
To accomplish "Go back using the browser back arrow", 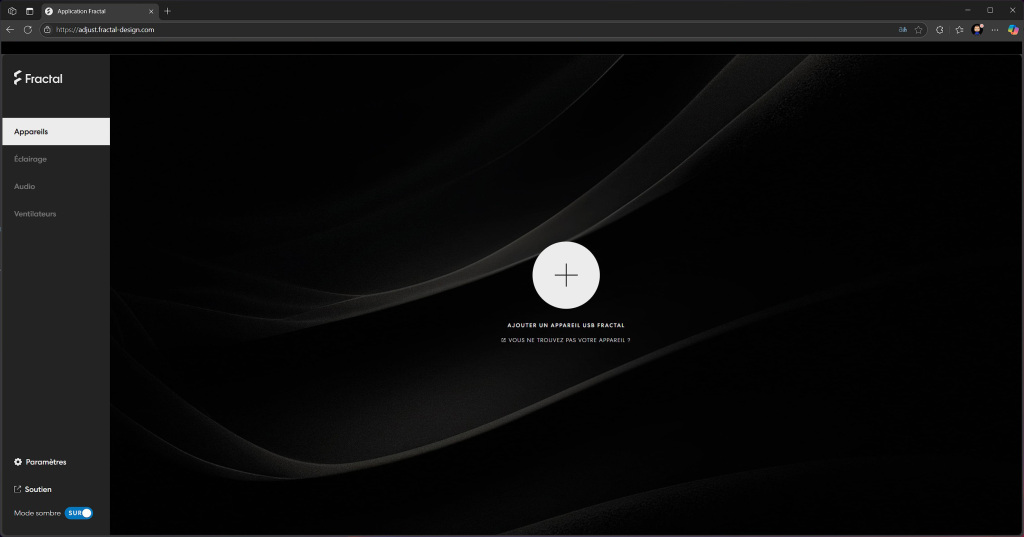I will (10, 30).
